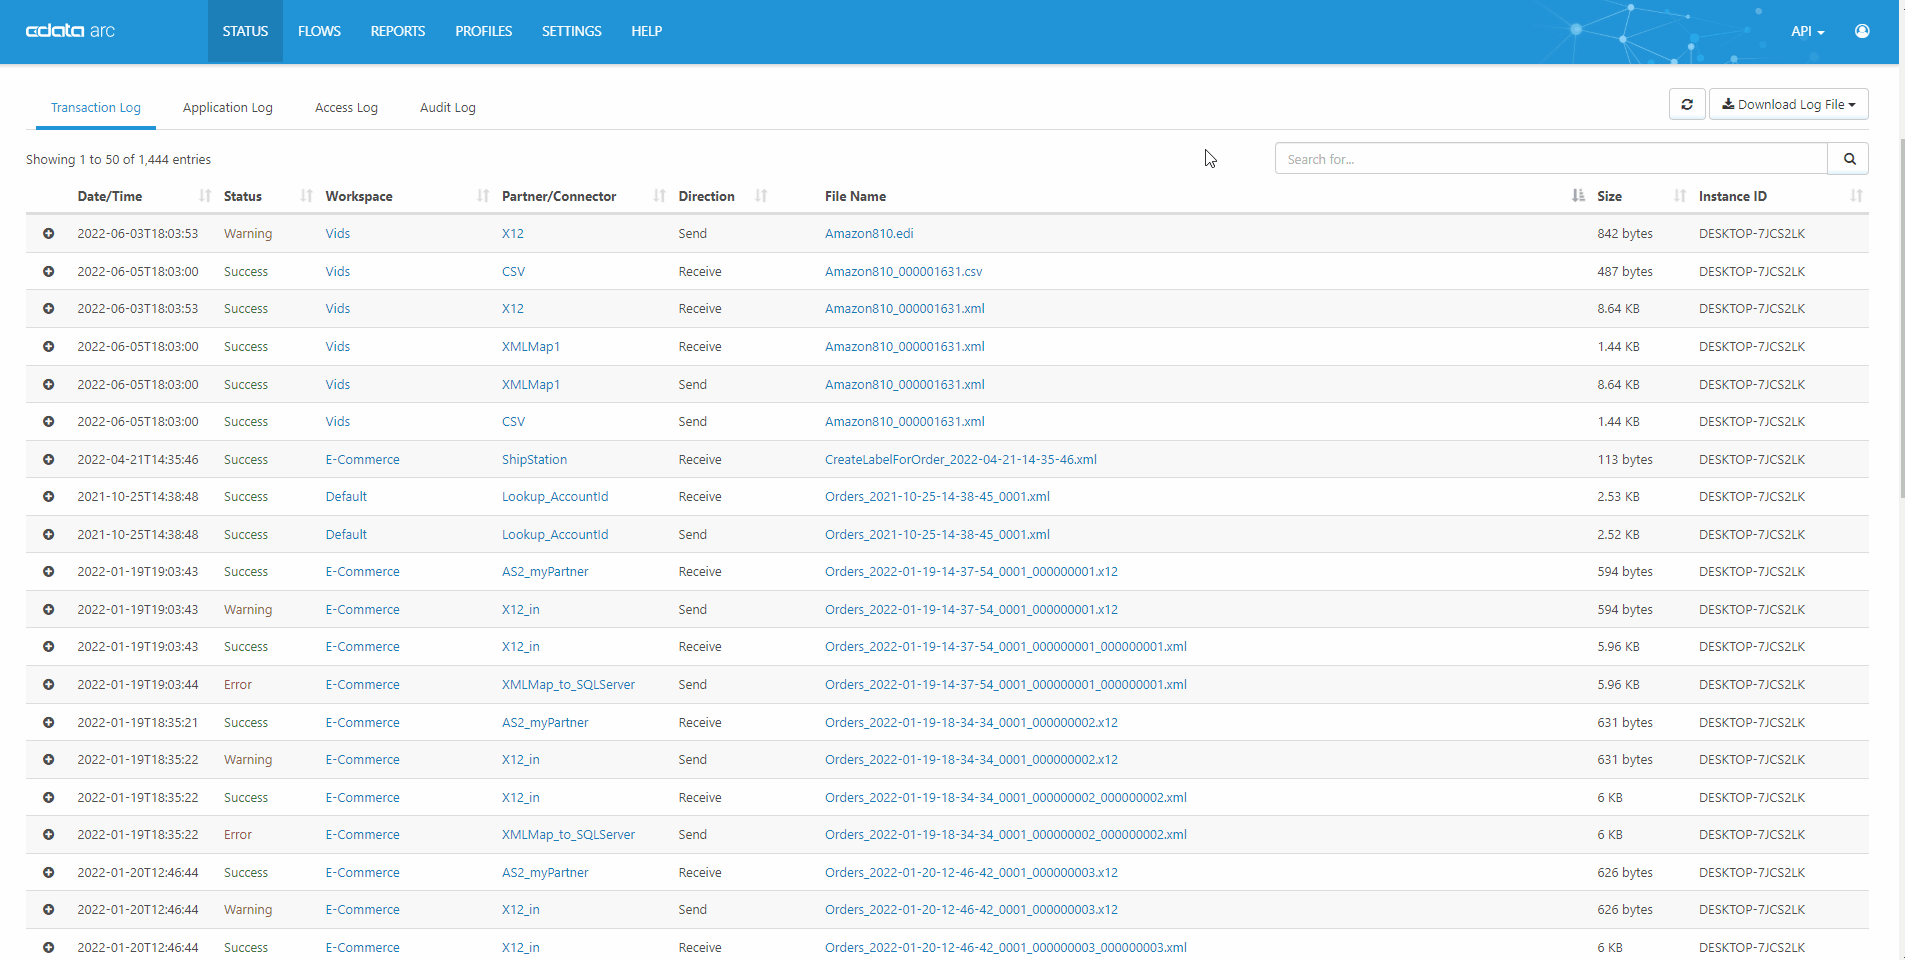The image size is (1905, 960).
Task: Click the CData Arc logo
Action: click(70, 31)
